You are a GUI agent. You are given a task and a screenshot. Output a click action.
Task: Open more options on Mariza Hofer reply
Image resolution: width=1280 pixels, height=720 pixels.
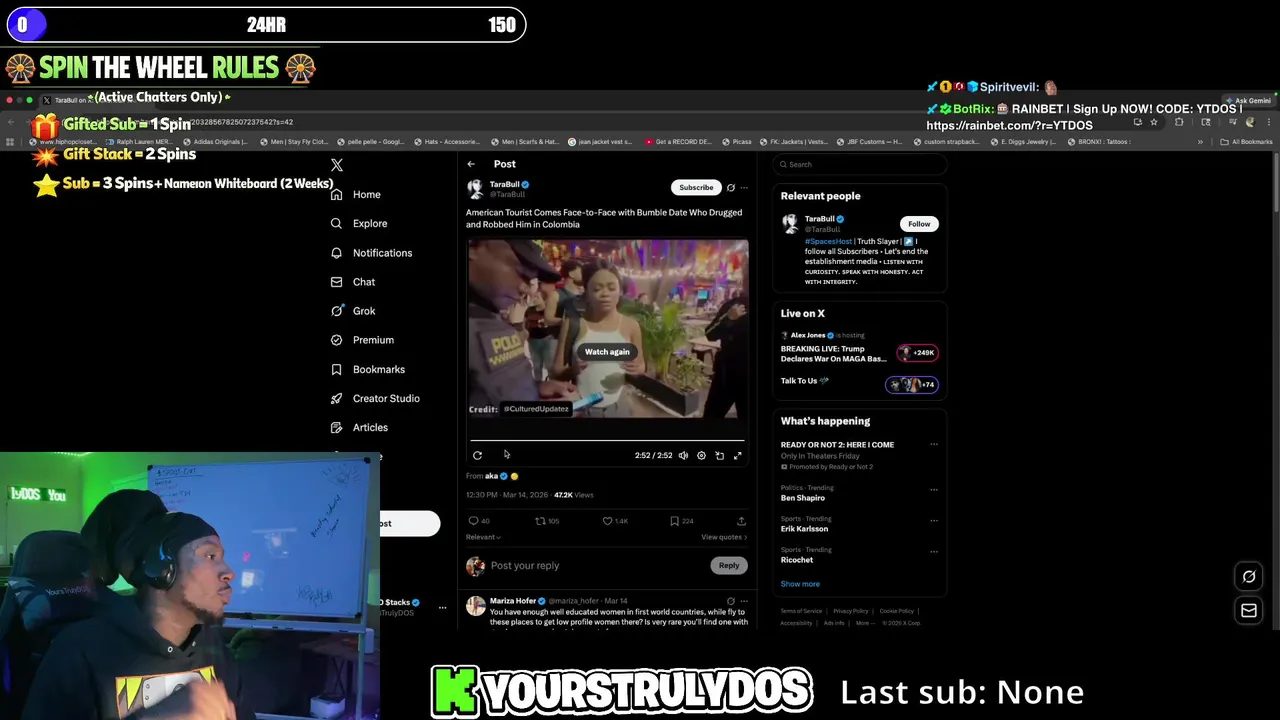tap(744, 601)
